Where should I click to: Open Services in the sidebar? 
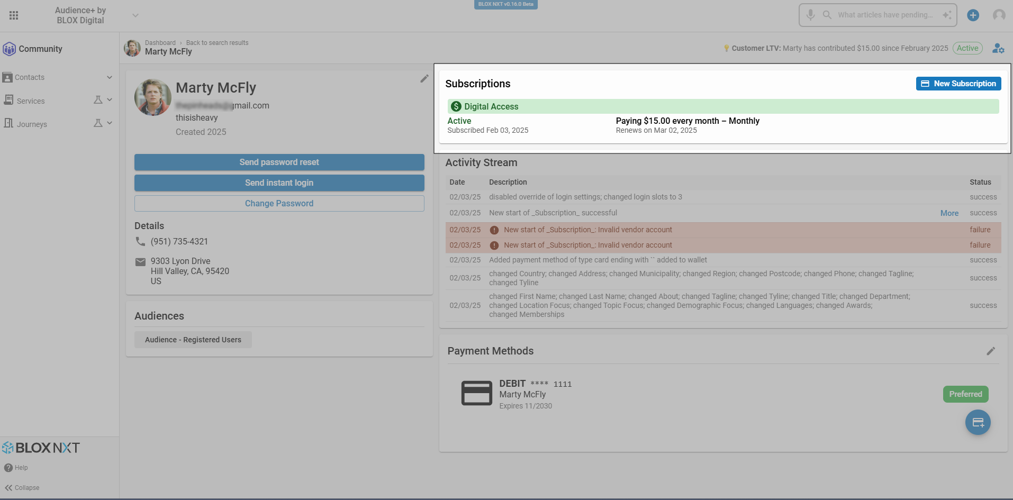(30, 101)
